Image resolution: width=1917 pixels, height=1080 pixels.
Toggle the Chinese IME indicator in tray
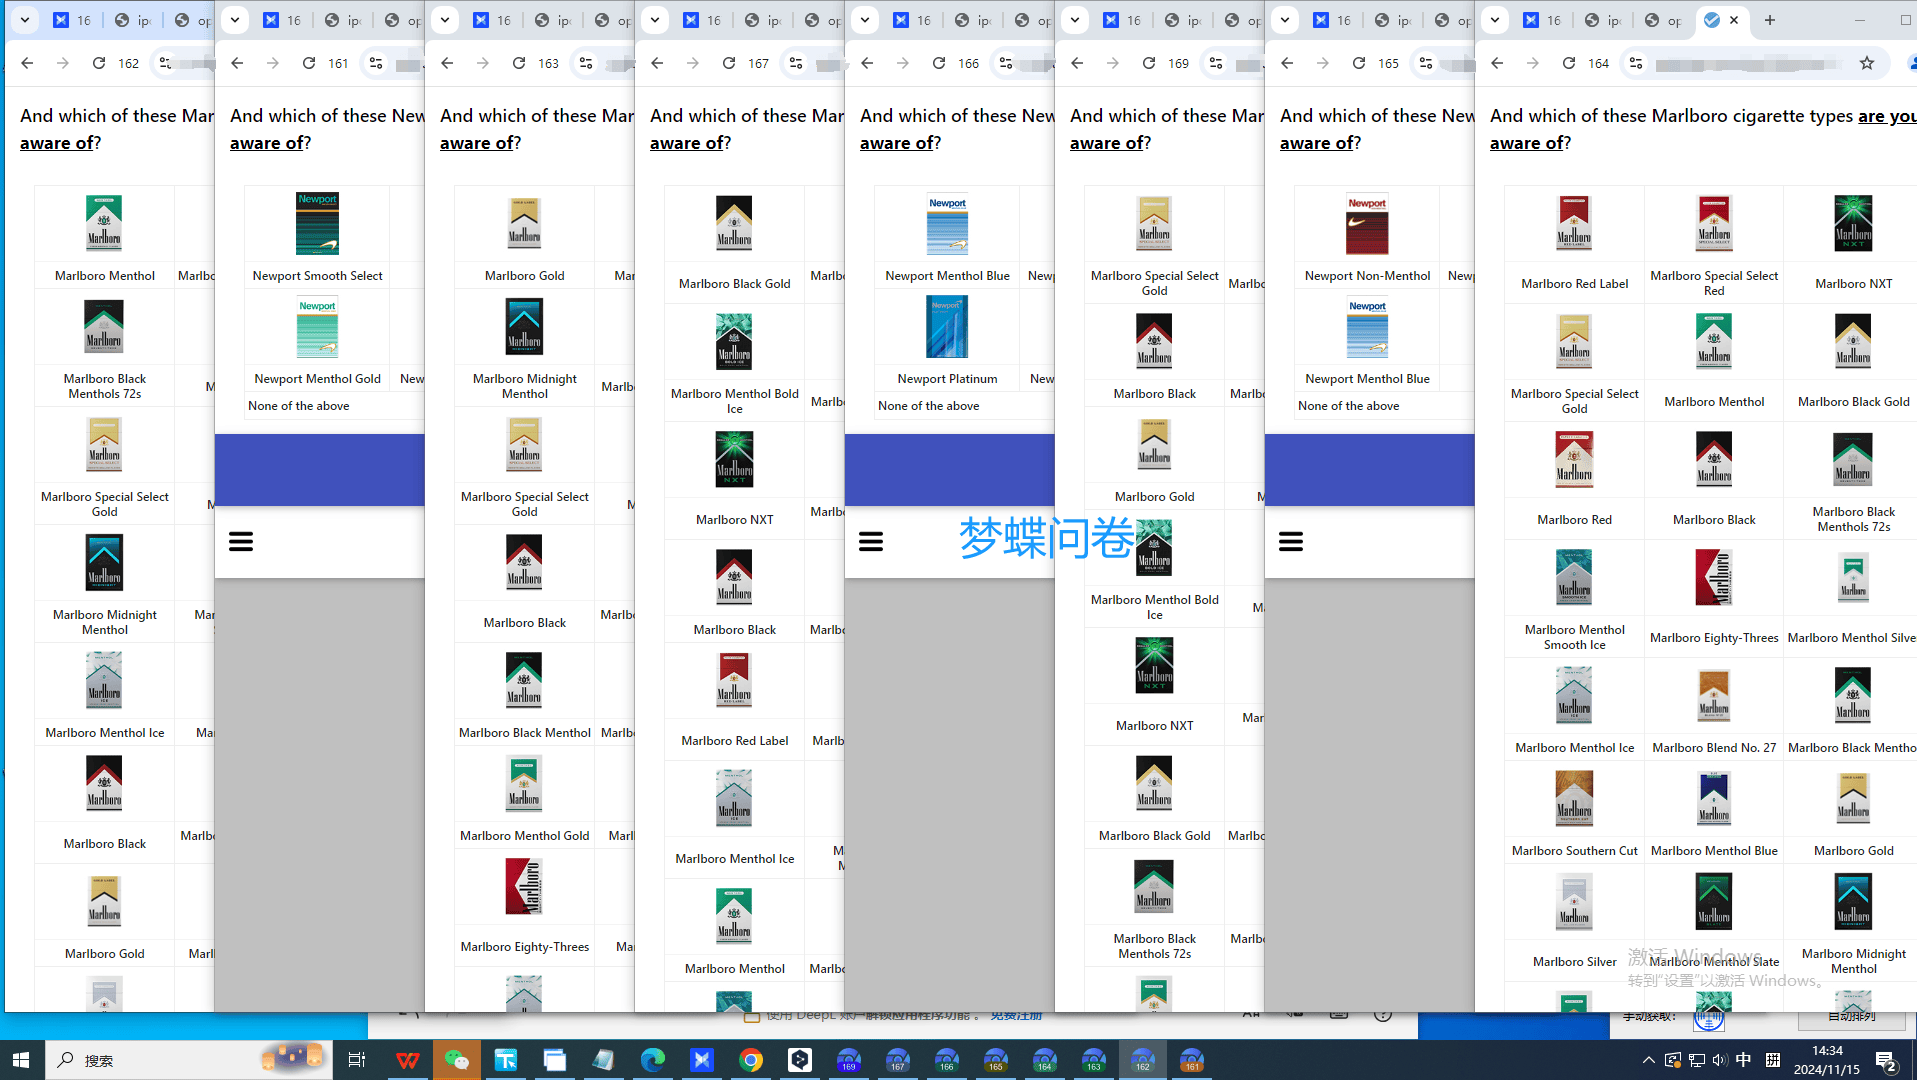[x=1743, y=1060]
